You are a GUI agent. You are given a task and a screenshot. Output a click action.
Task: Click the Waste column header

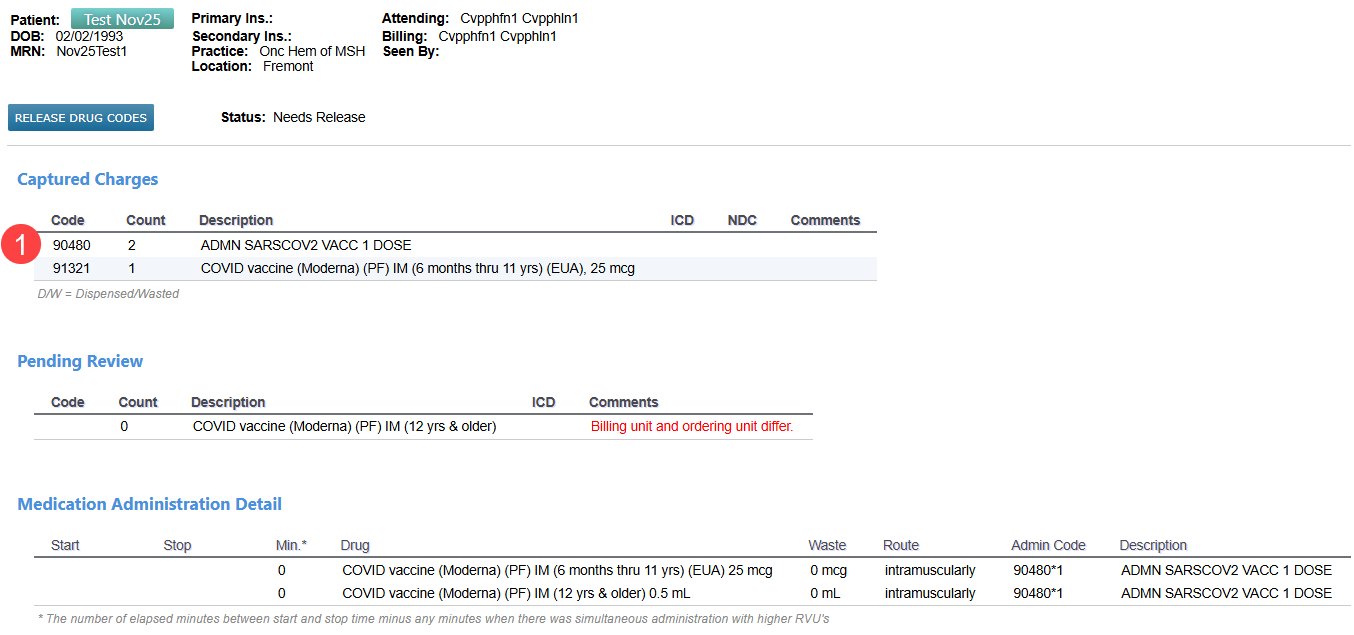tap(827, 546)
